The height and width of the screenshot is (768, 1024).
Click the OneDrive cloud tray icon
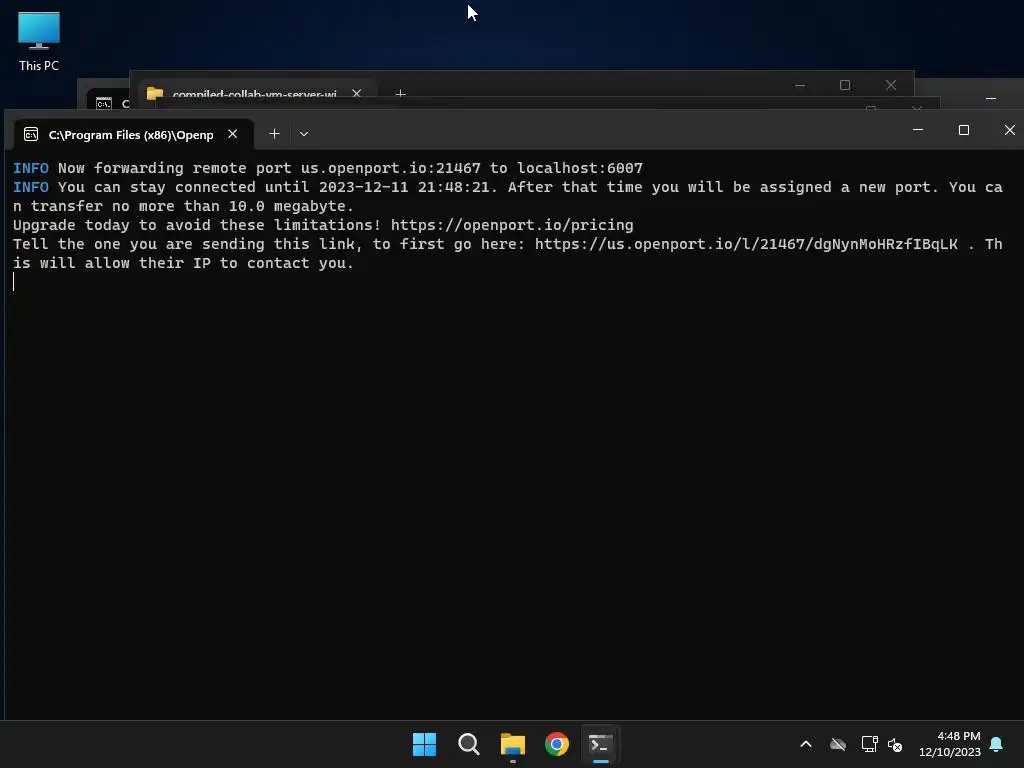pyautogui.click(x=838, y=744)
